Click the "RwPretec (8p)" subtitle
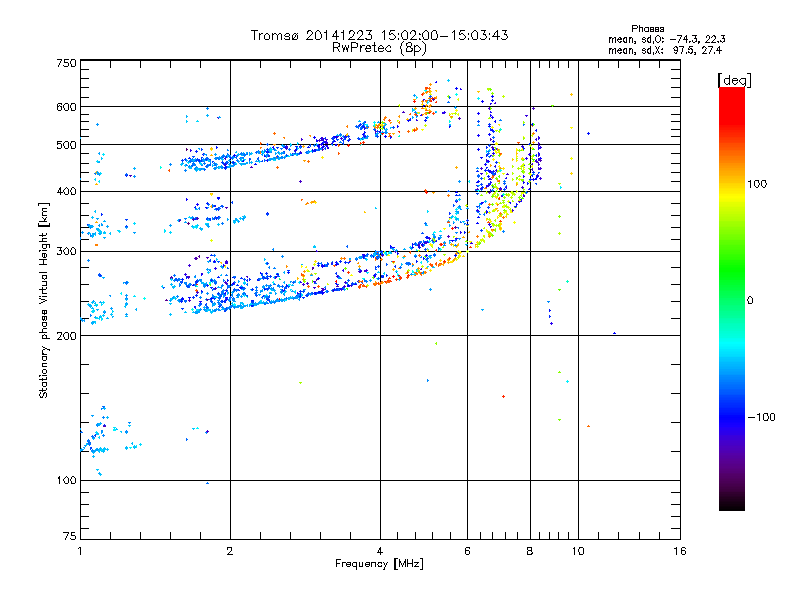800x600 pixels. coord(379,48)
